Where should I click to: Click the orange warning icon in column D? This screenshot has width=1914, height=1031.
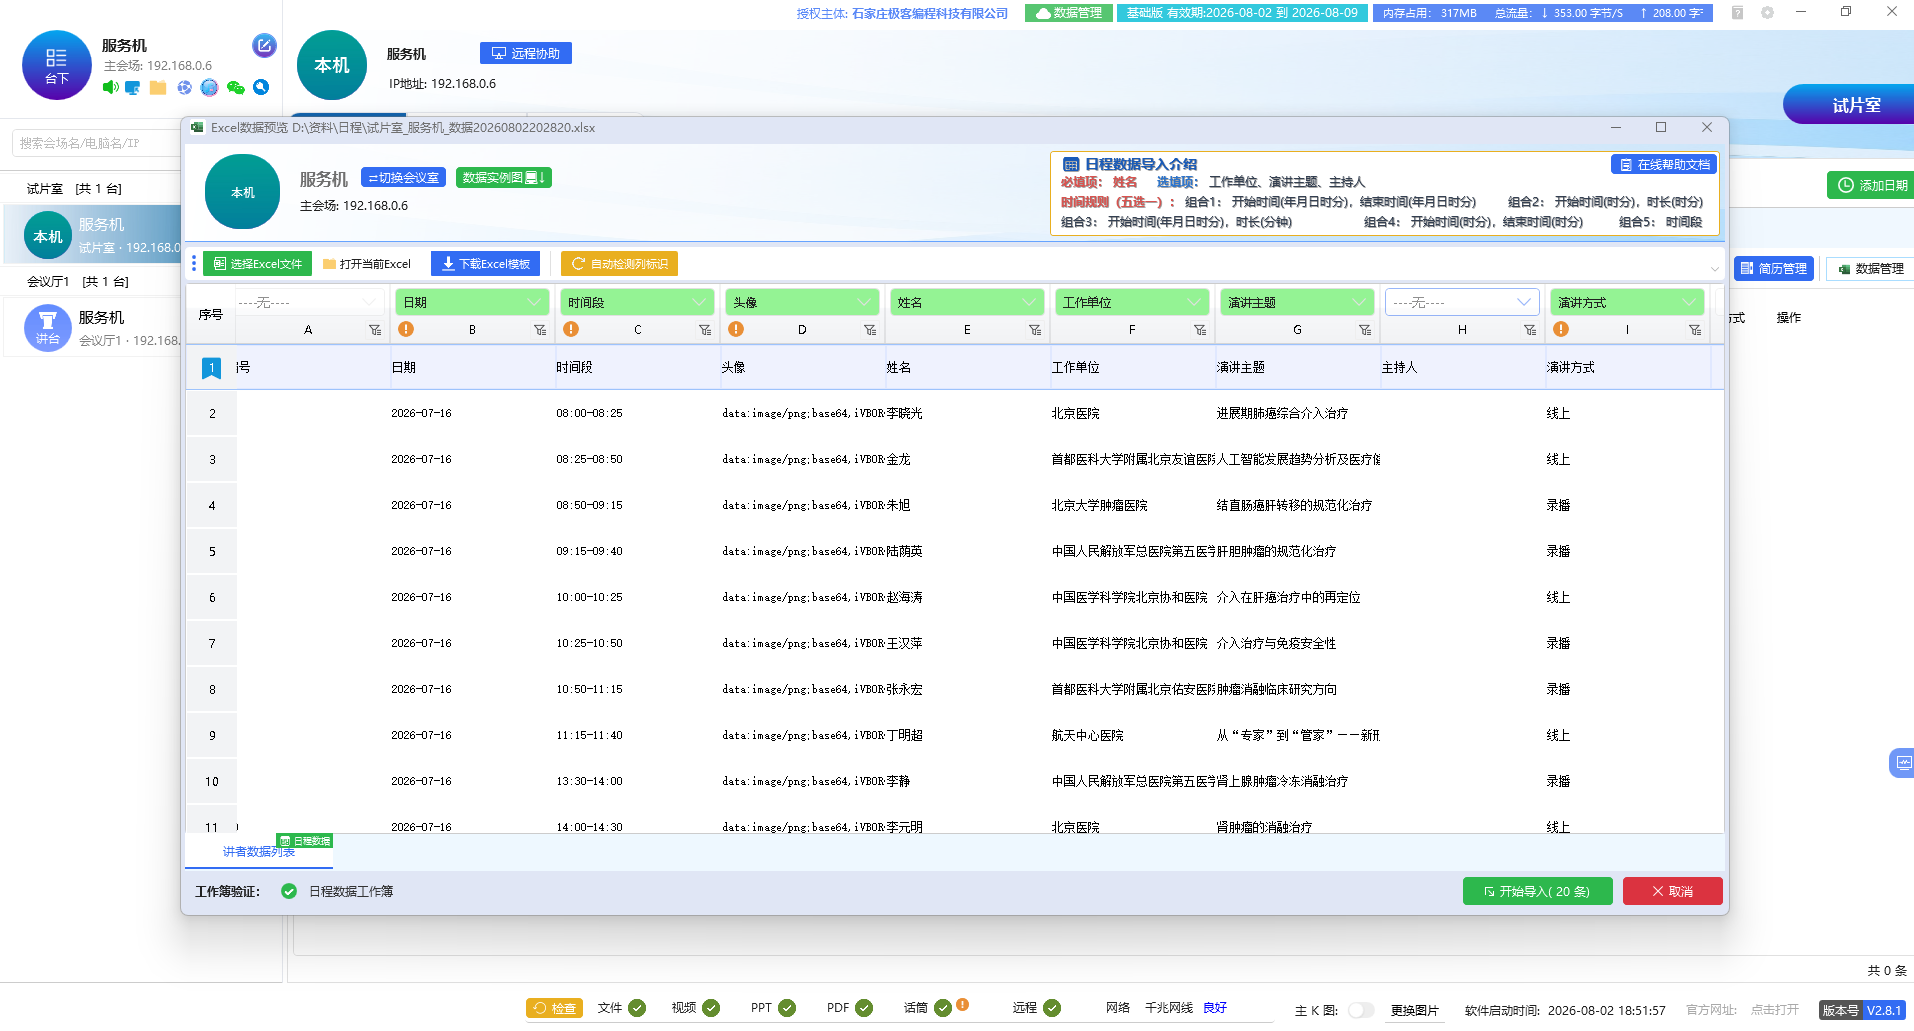click(x=736, y=329)
